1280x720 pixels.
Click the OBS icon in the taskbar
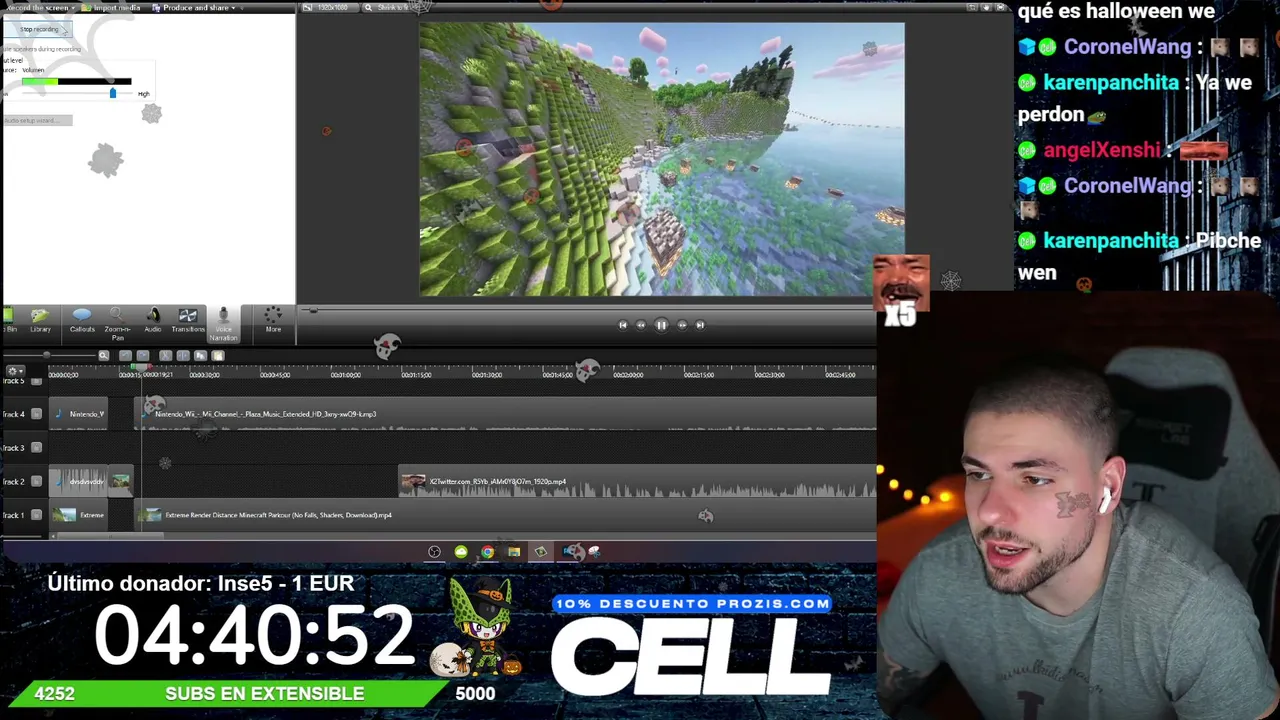(x=434, y=552)
